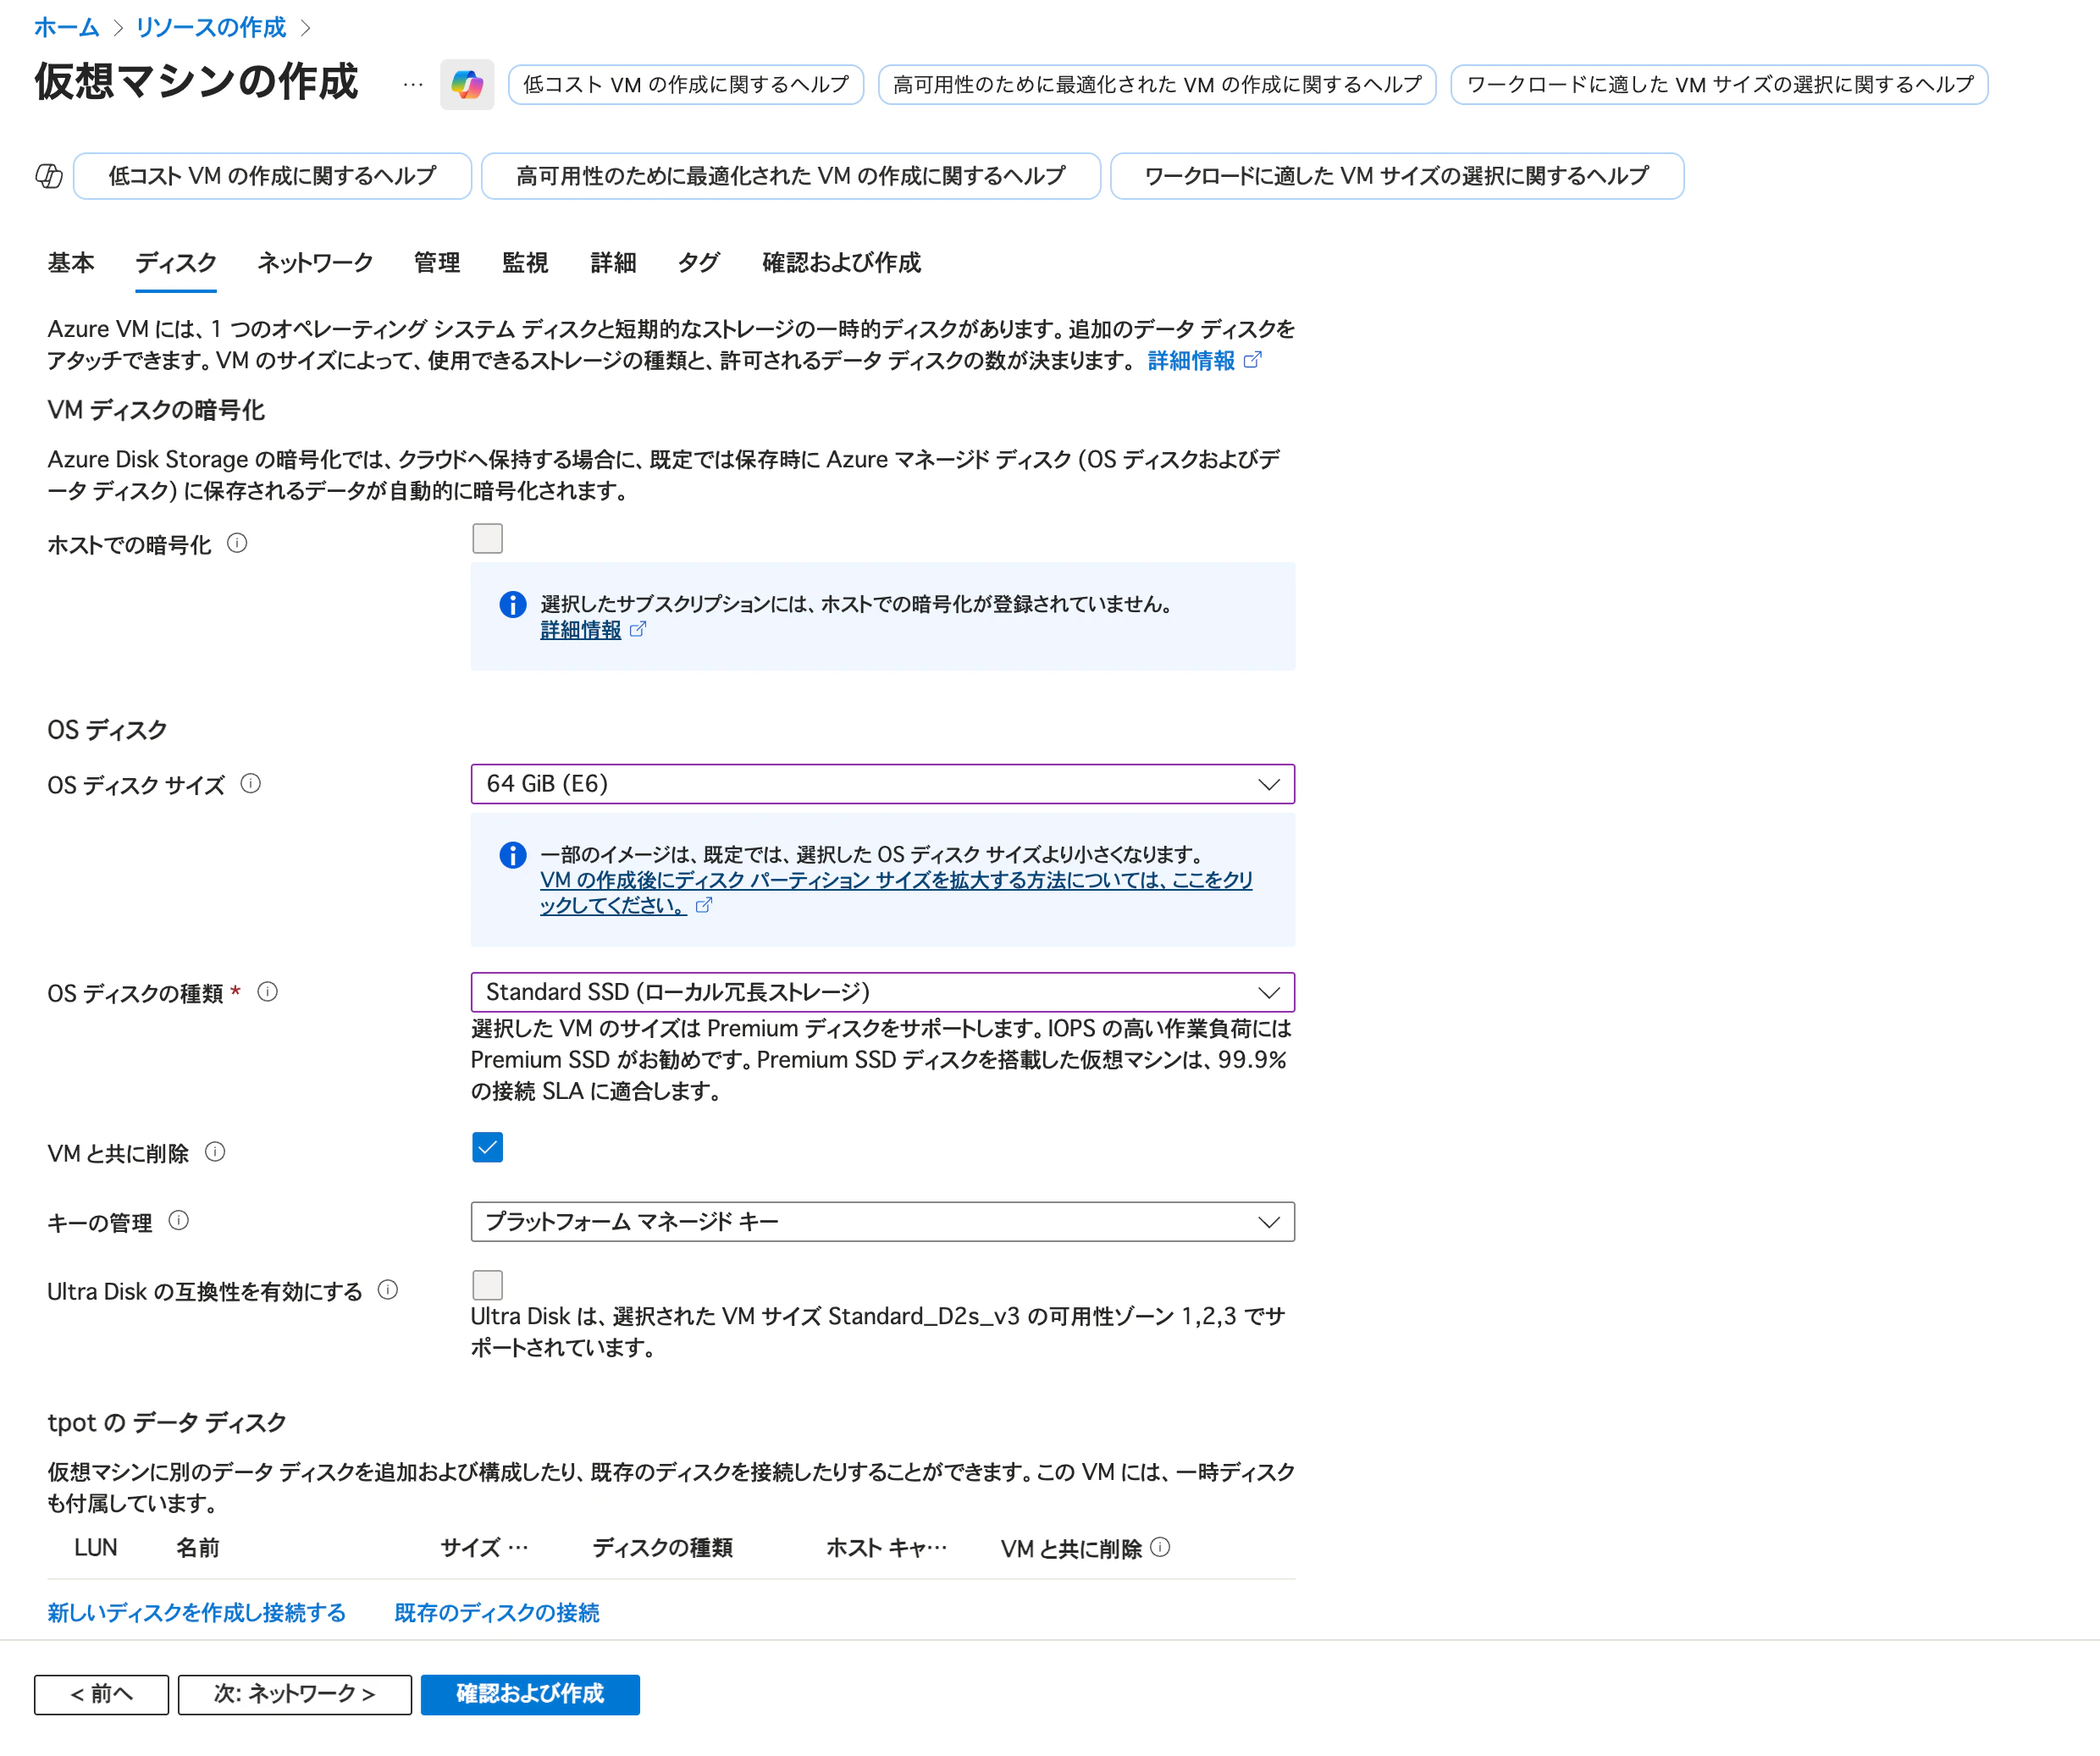Click the サイズ … column header

point(484,1548)
